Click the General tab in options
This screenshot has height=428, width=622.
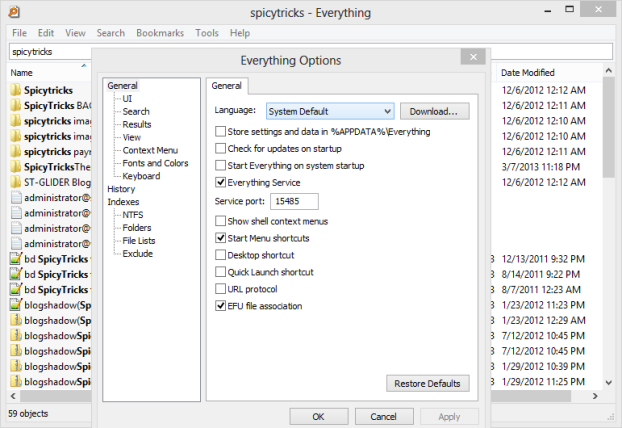[x=227, y=86]
